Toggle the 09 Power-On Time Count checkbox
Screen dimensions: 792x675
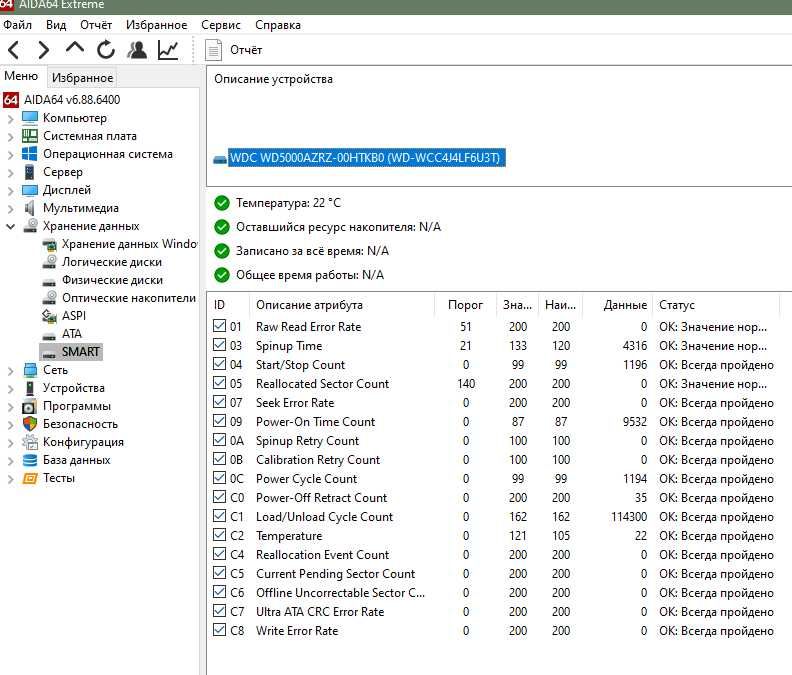tap(219, 420)
